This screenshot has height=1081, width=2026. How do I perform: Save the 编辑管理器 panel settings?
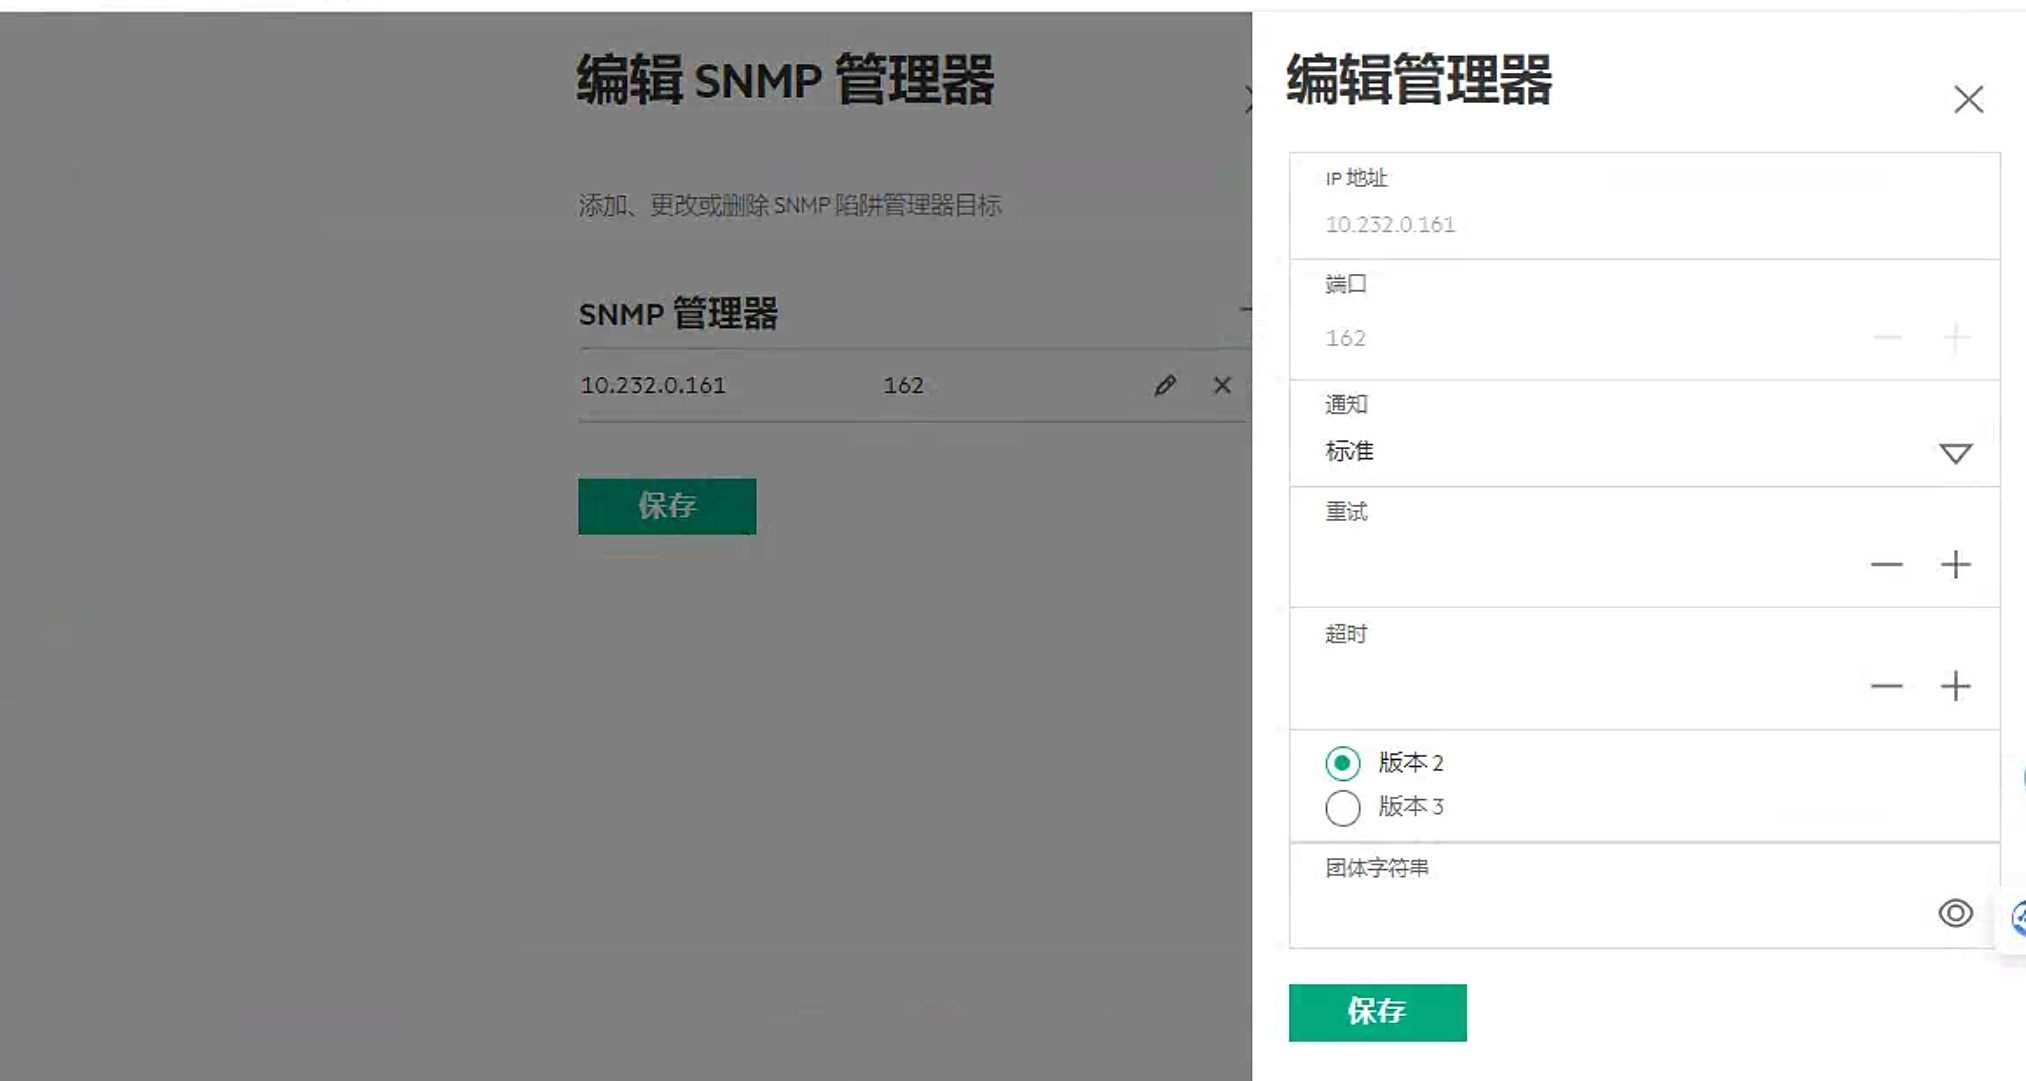tap(1377, 1012)
